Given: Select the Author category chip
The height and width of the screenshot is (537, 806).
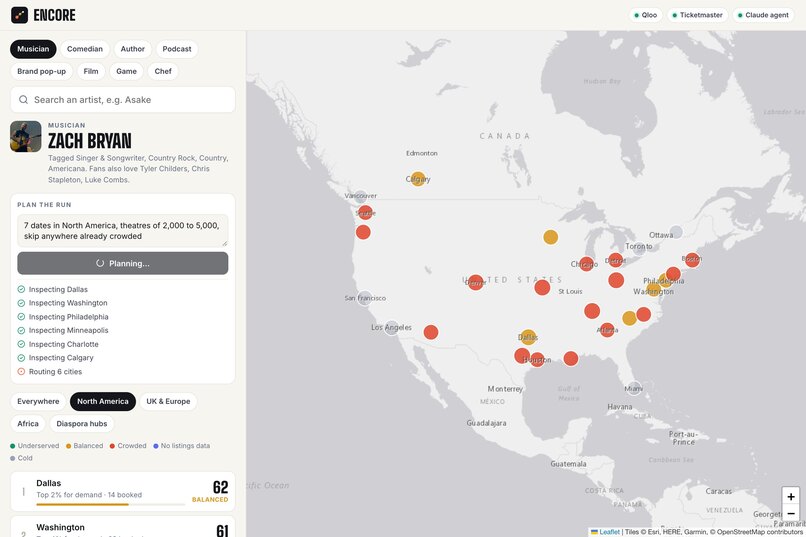Looking at the screenshot, I should [x=133, y=49].
